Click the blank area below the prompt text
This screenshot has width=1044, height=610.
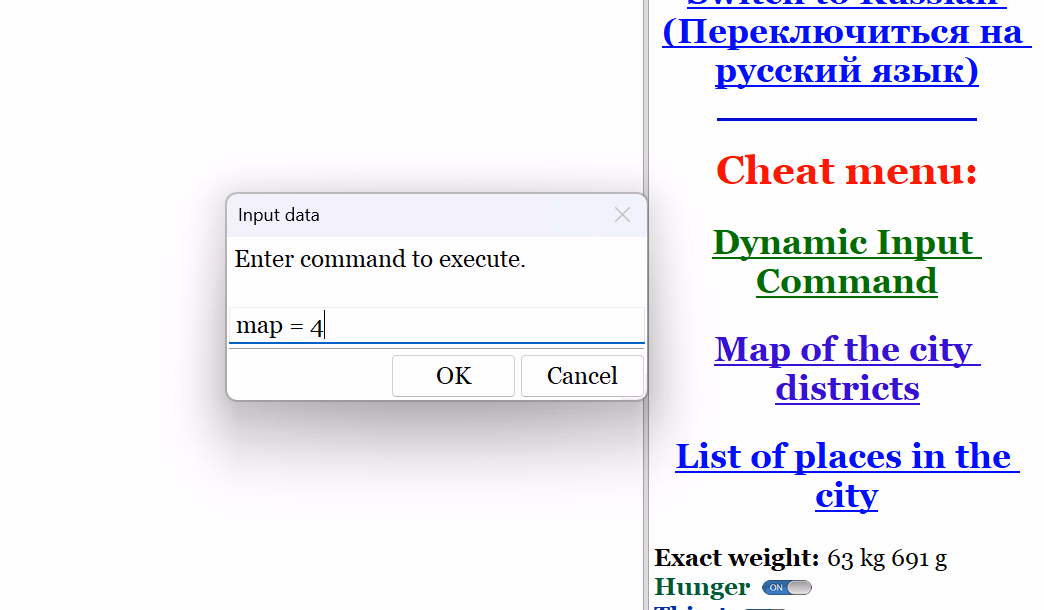pos(436,290)
